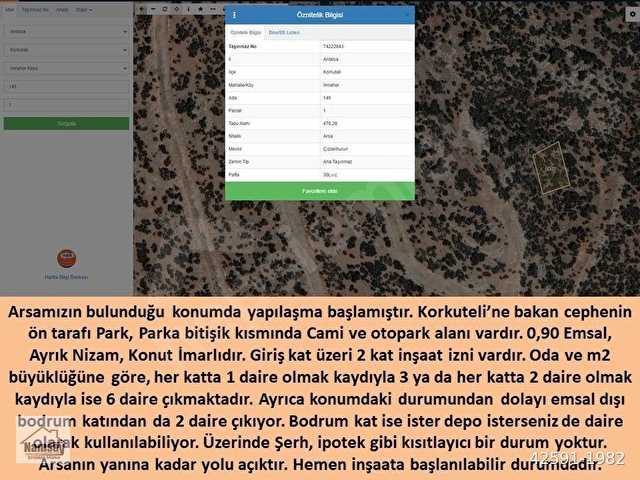Click the highlighted yellow parcel on map
Image resolution: width=640 pixels, height=480 pixels.
pos(551,167)
